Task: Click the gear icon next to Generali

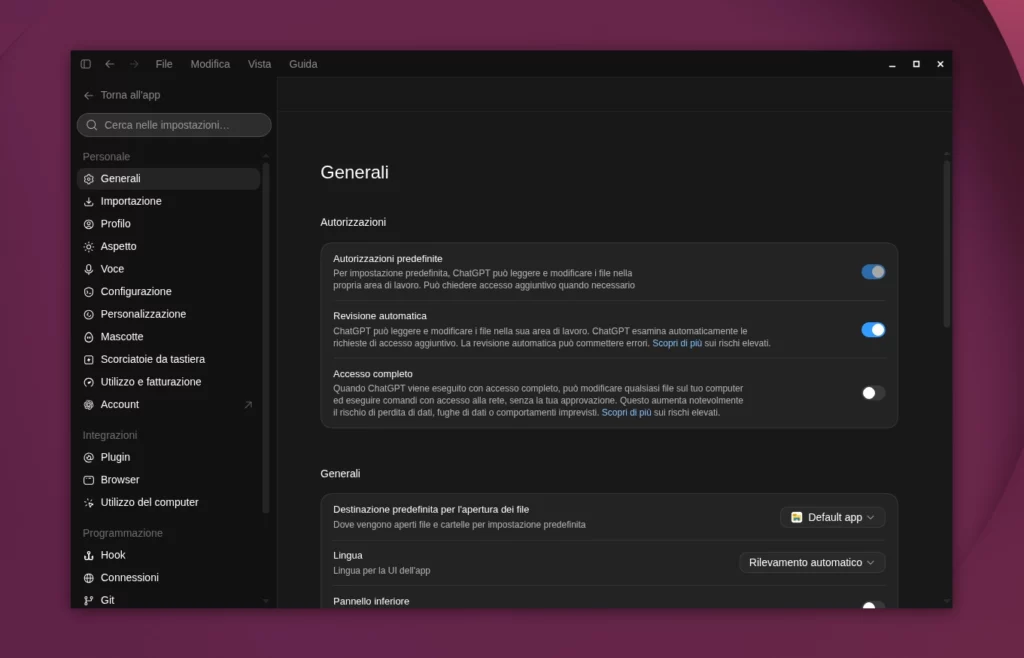Action: coord(89,179)
